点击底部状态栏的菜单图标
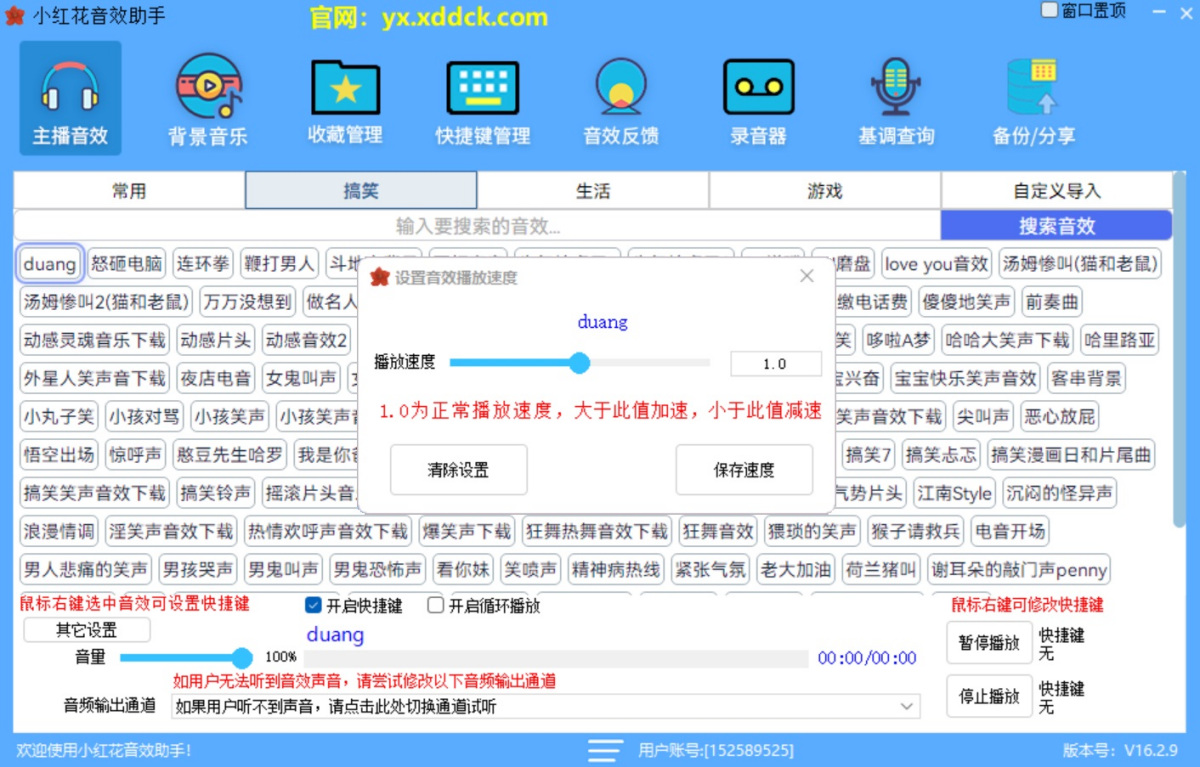1200x767 pixels. tap(604, 751)
